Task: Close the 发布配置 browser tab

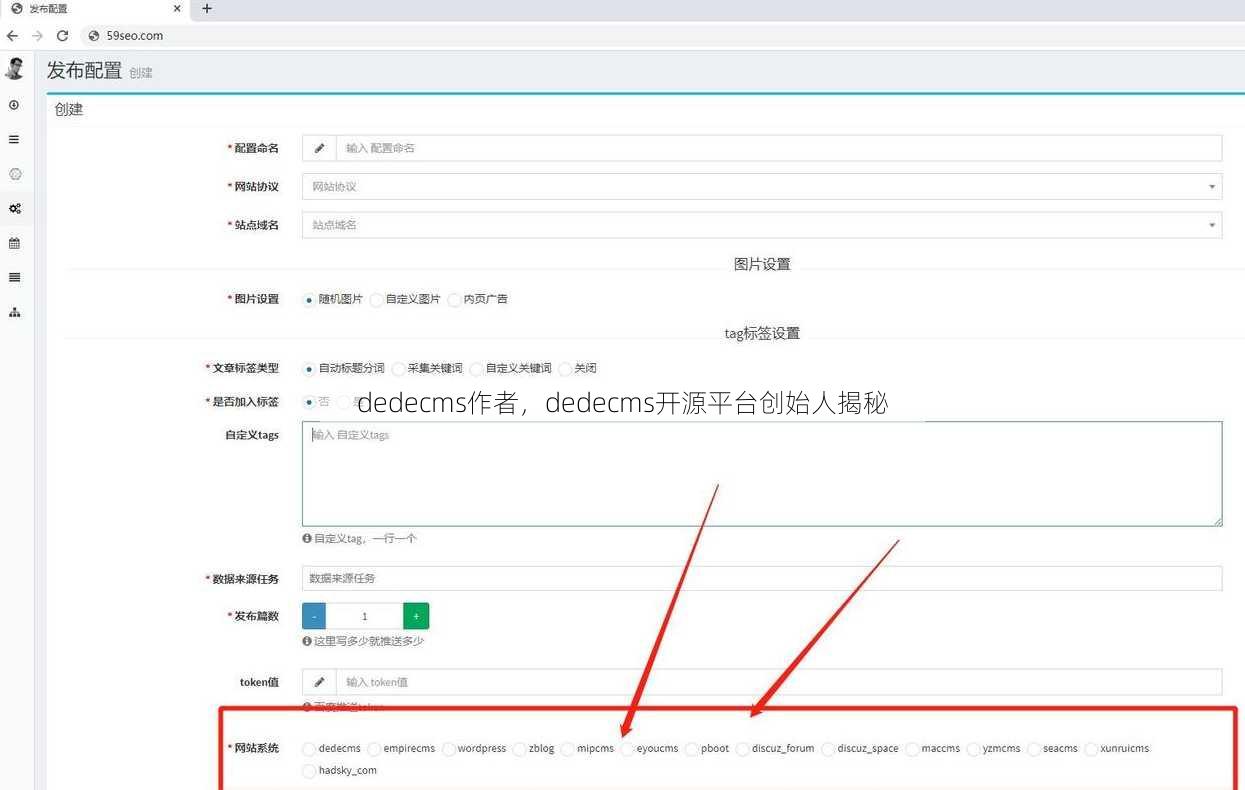Action: click(x=178, y=8)
